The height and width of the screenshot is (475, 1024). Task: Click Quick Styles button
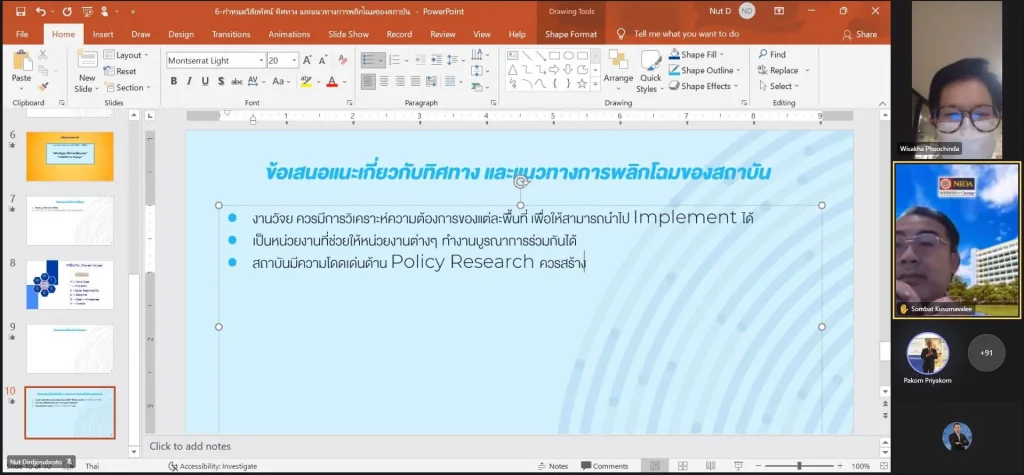coord(650,72)
